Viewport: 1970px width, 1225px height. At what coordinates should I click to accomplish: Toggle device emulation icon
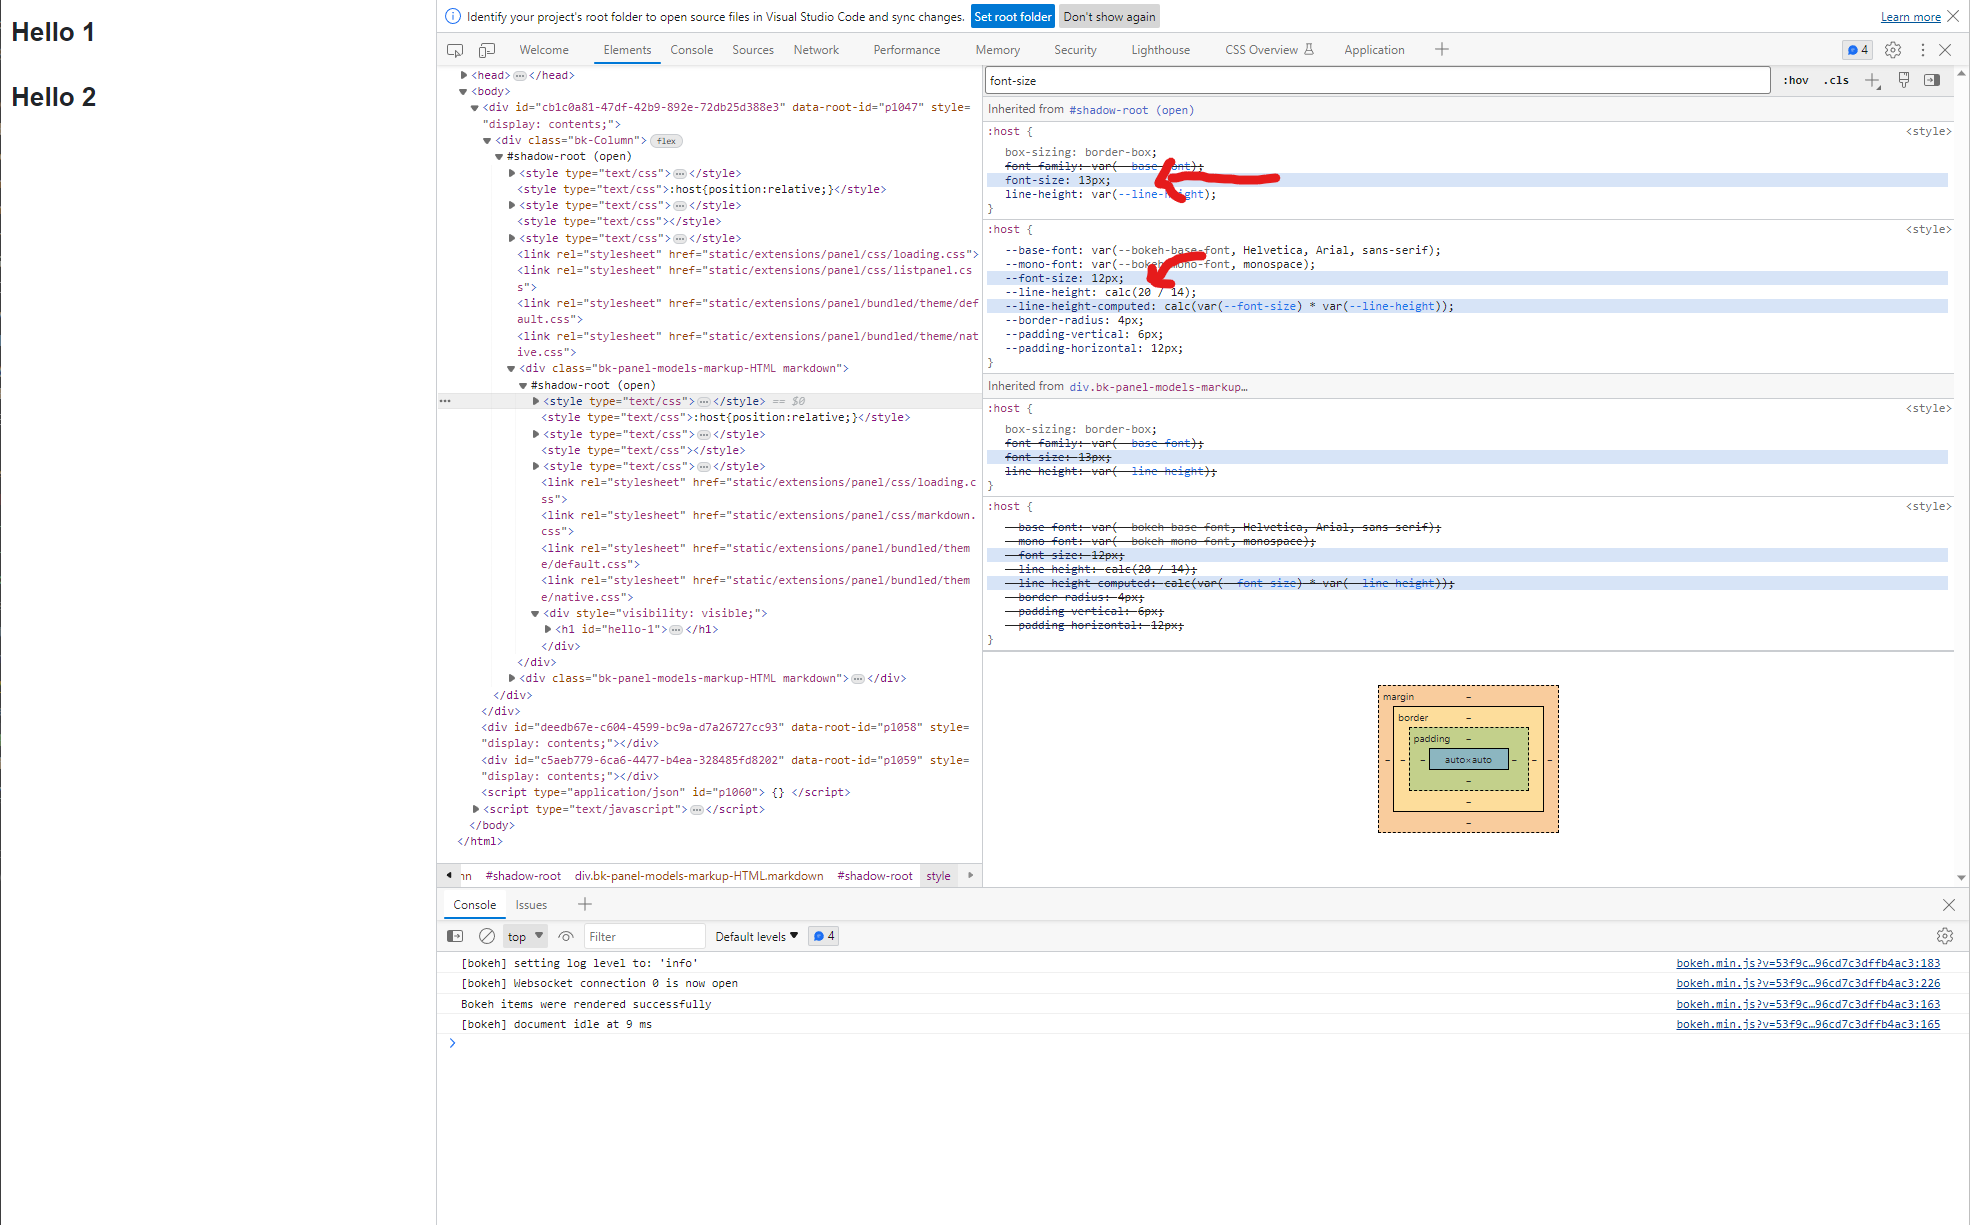click(487, 50)
